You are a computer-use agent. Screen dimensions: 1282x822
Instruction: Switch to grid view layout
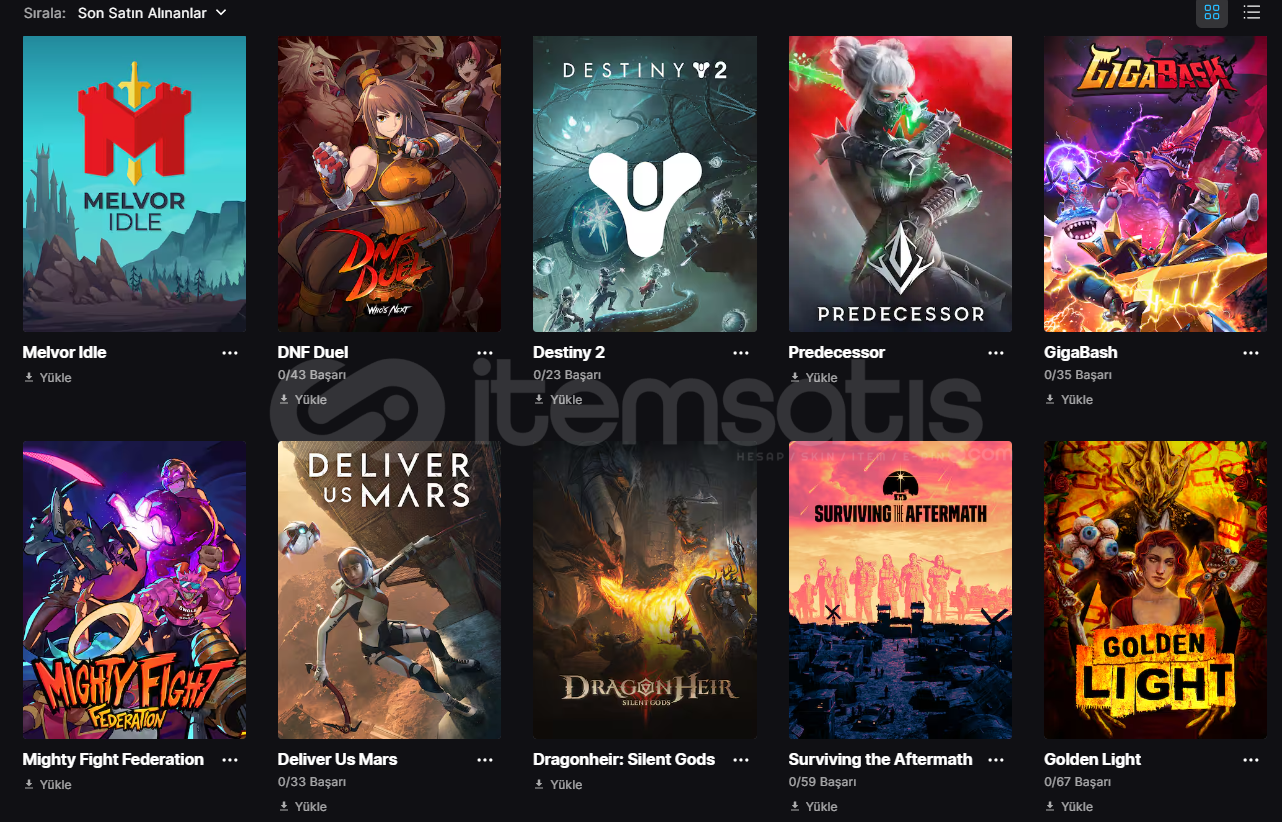[x=1212, y=12]
